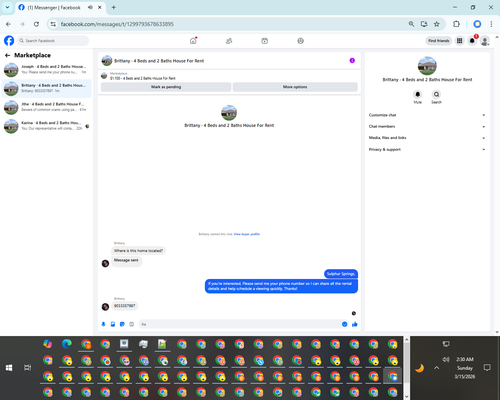Screen dimensions: 500x400
Task: Expand Media, files and links section
Action: click(x=427, y=138)
